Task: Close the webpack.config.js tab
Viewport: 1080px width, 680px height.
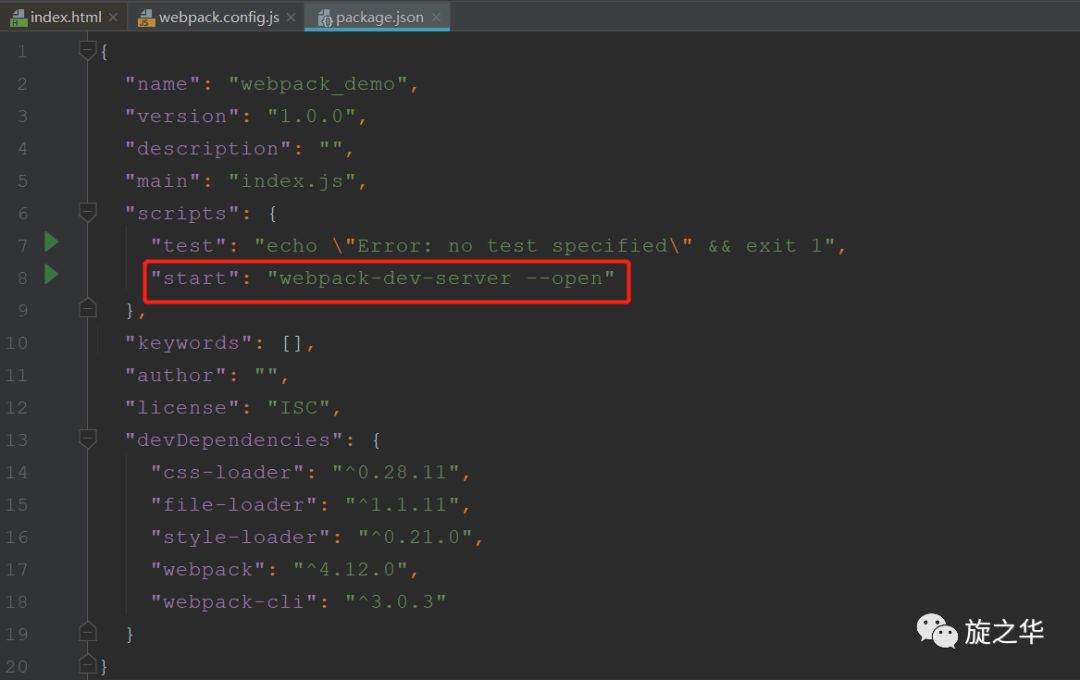Action: [x=291, y=17]
